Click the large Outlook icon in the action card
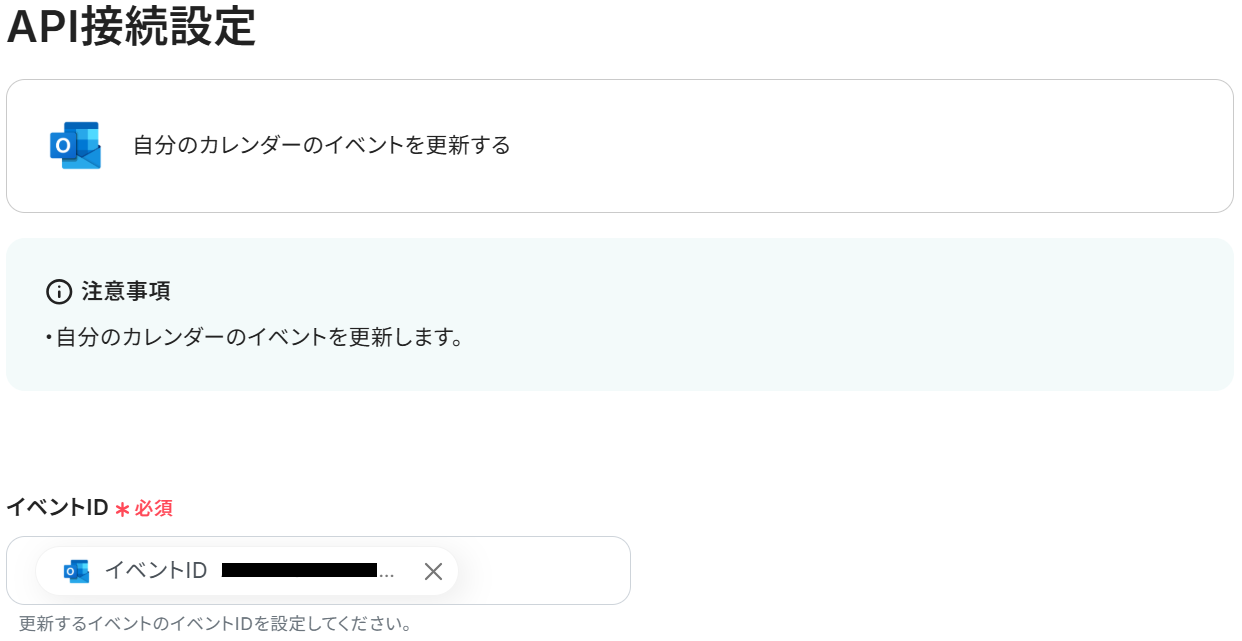Viewport: 1242px width, 641px height. pos(76,146)
